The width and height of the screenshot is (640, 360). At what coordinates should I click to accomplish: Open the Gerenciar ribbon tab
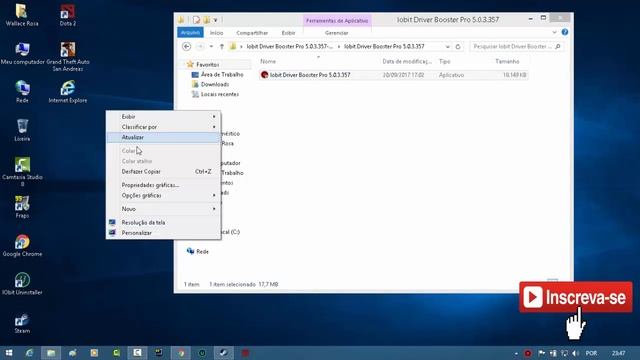coord(336,33)
